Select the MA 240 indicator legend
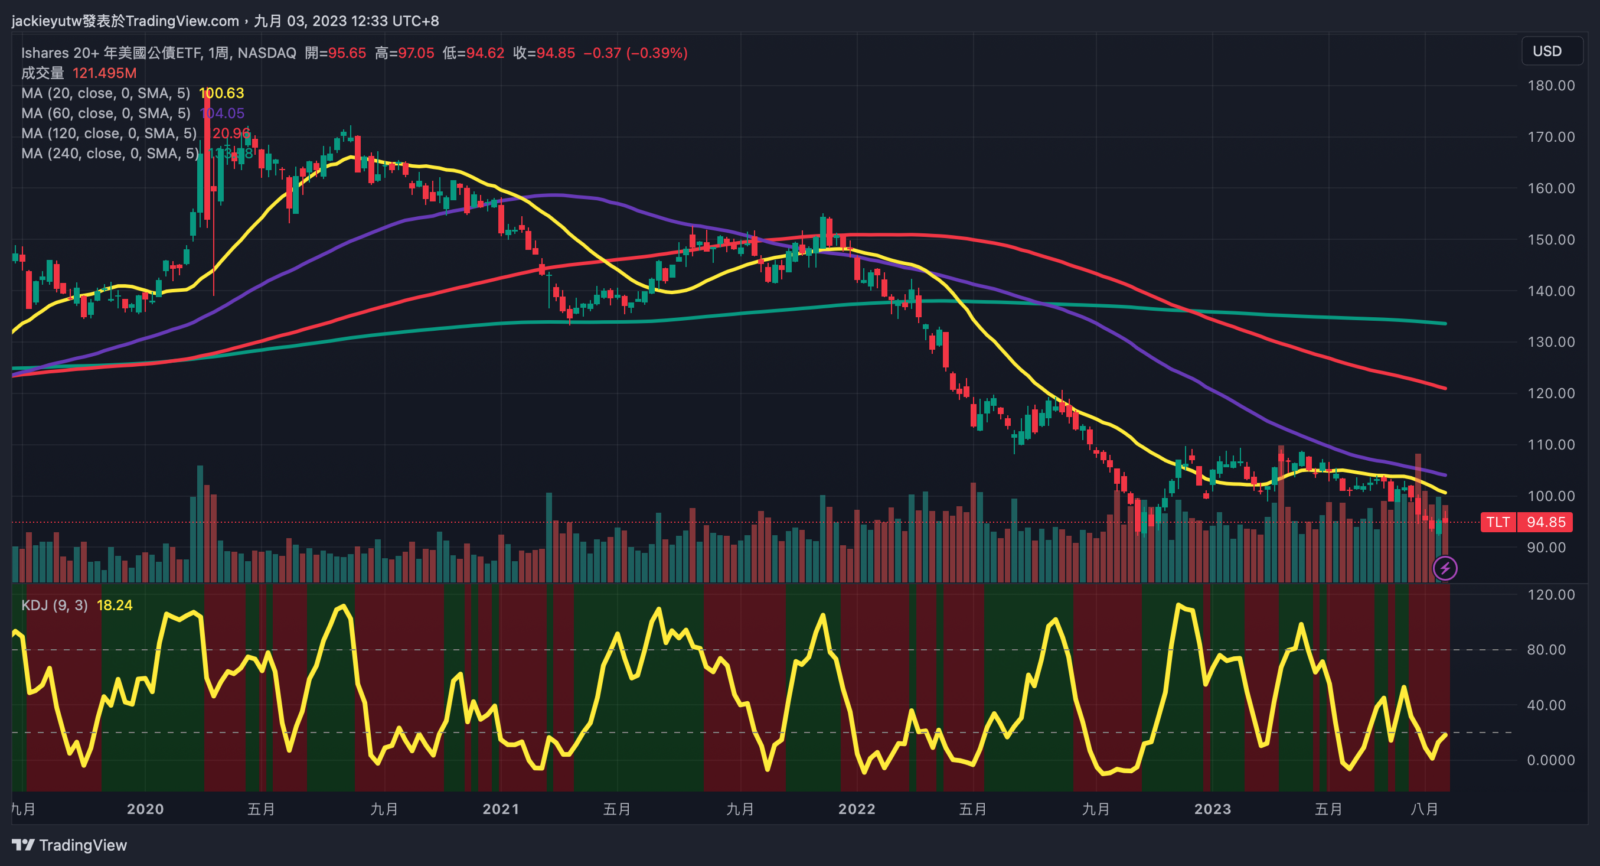 click(109, 153)
